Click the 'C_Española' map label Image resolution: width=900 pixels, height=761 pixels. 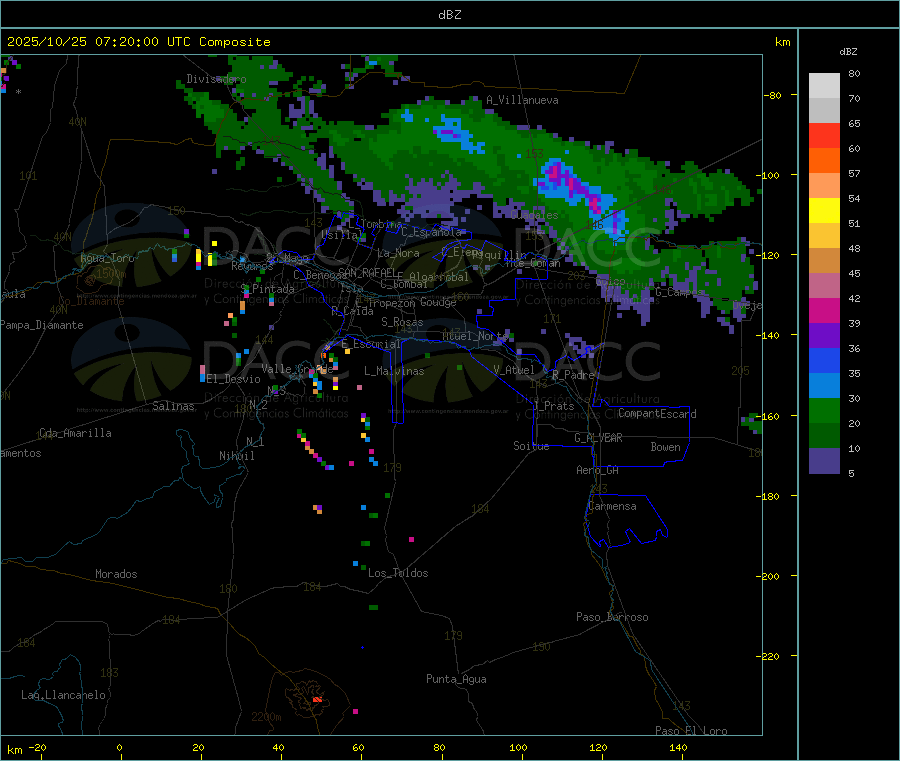pyautogui.click(x=431, y=232)
